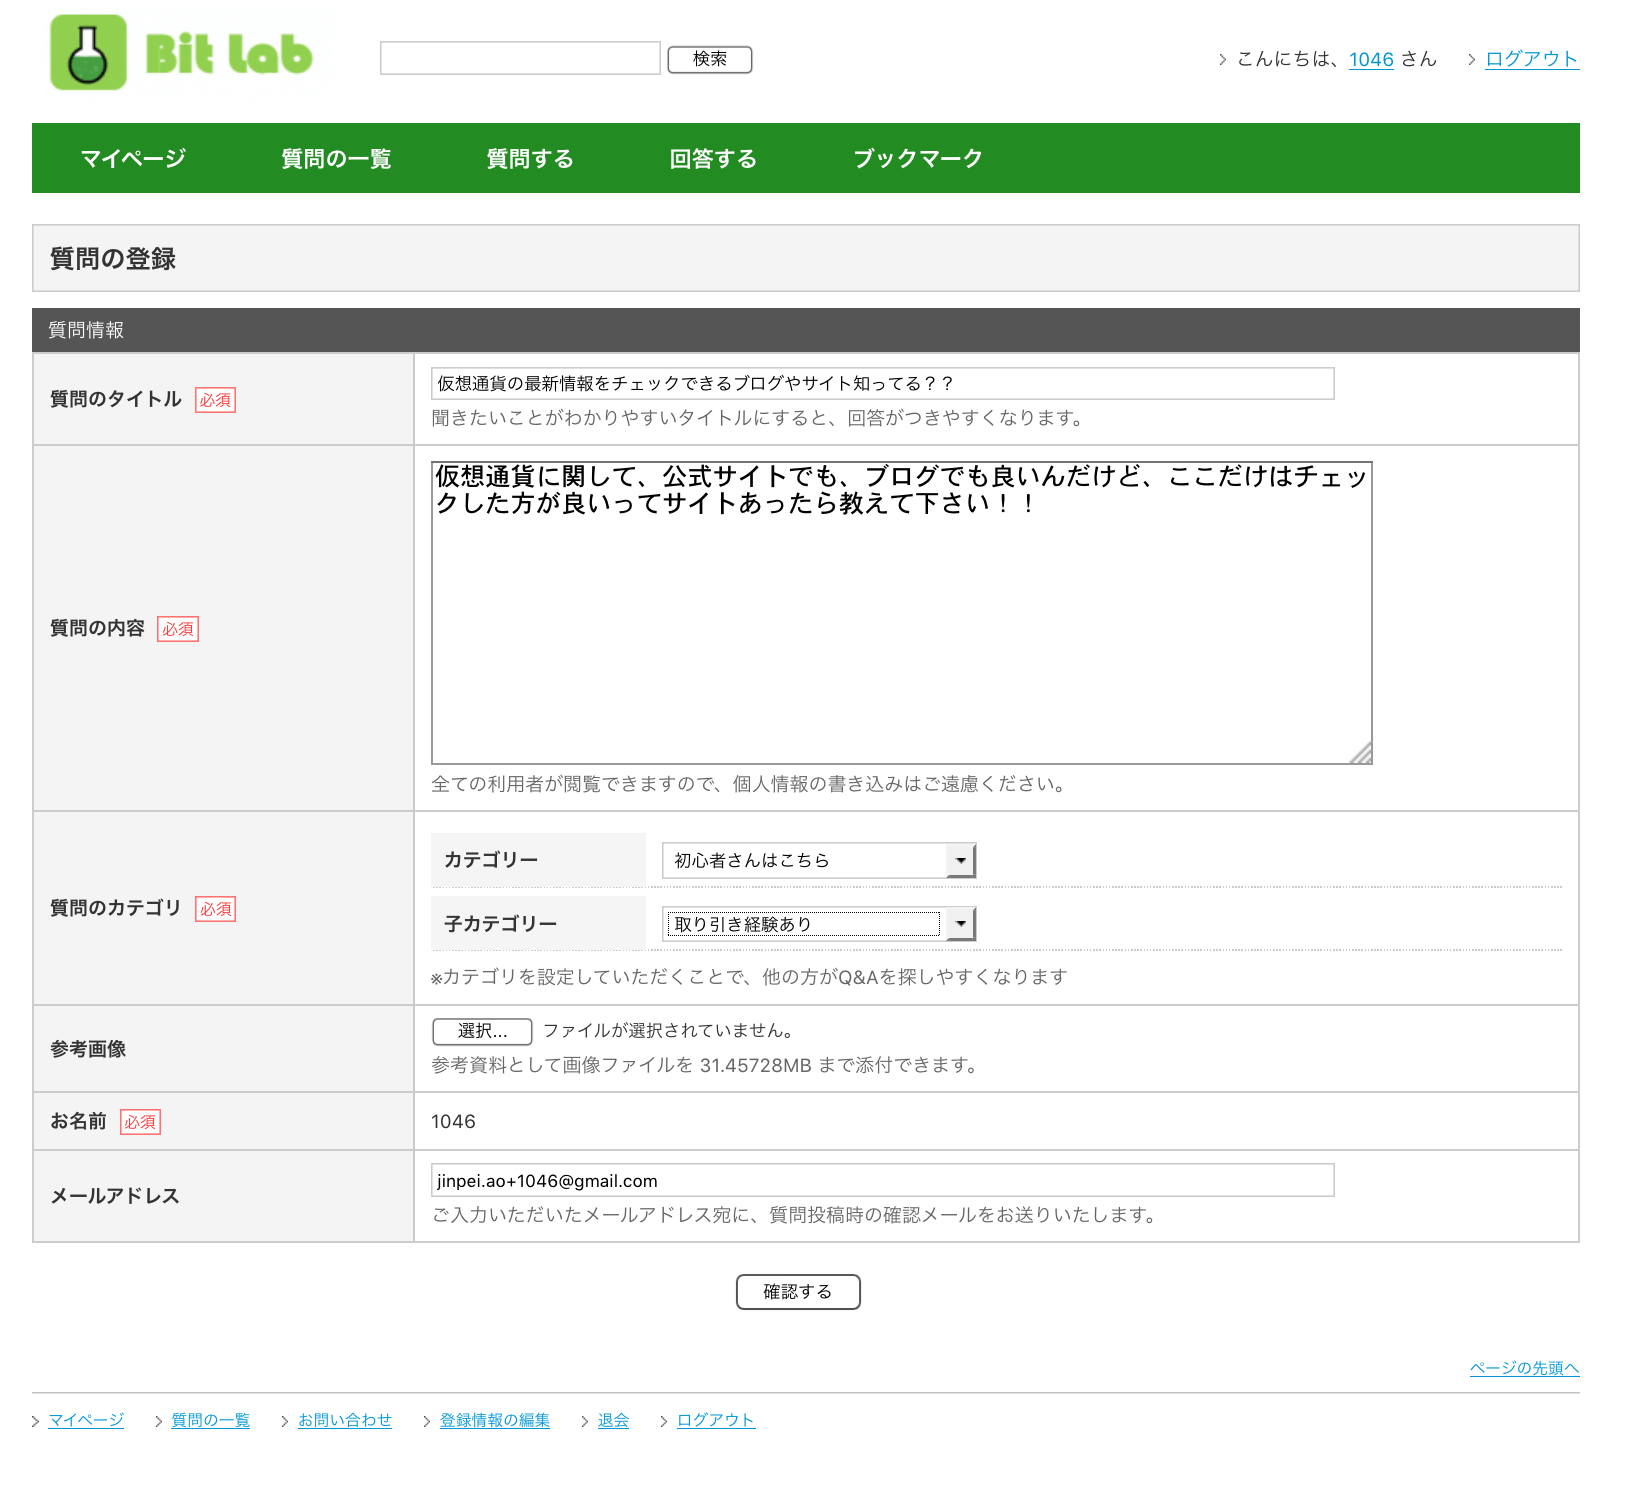Viewport: 1636px width, 1488px height.
Task: Switch to the マイページ navigation tab
Action: (132, 158)
